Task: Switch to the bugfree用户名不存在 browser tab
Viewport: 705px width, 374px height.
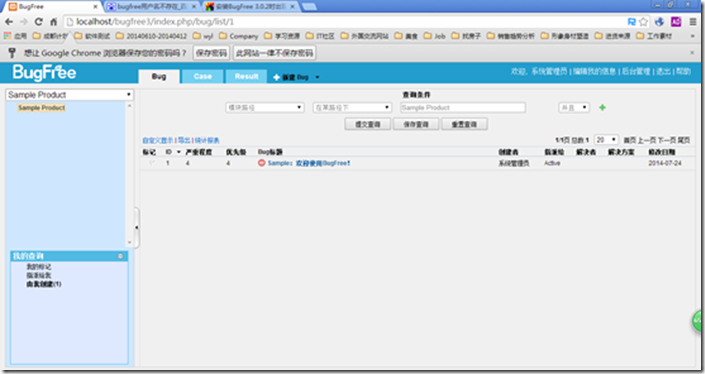Action: [151, 7]
